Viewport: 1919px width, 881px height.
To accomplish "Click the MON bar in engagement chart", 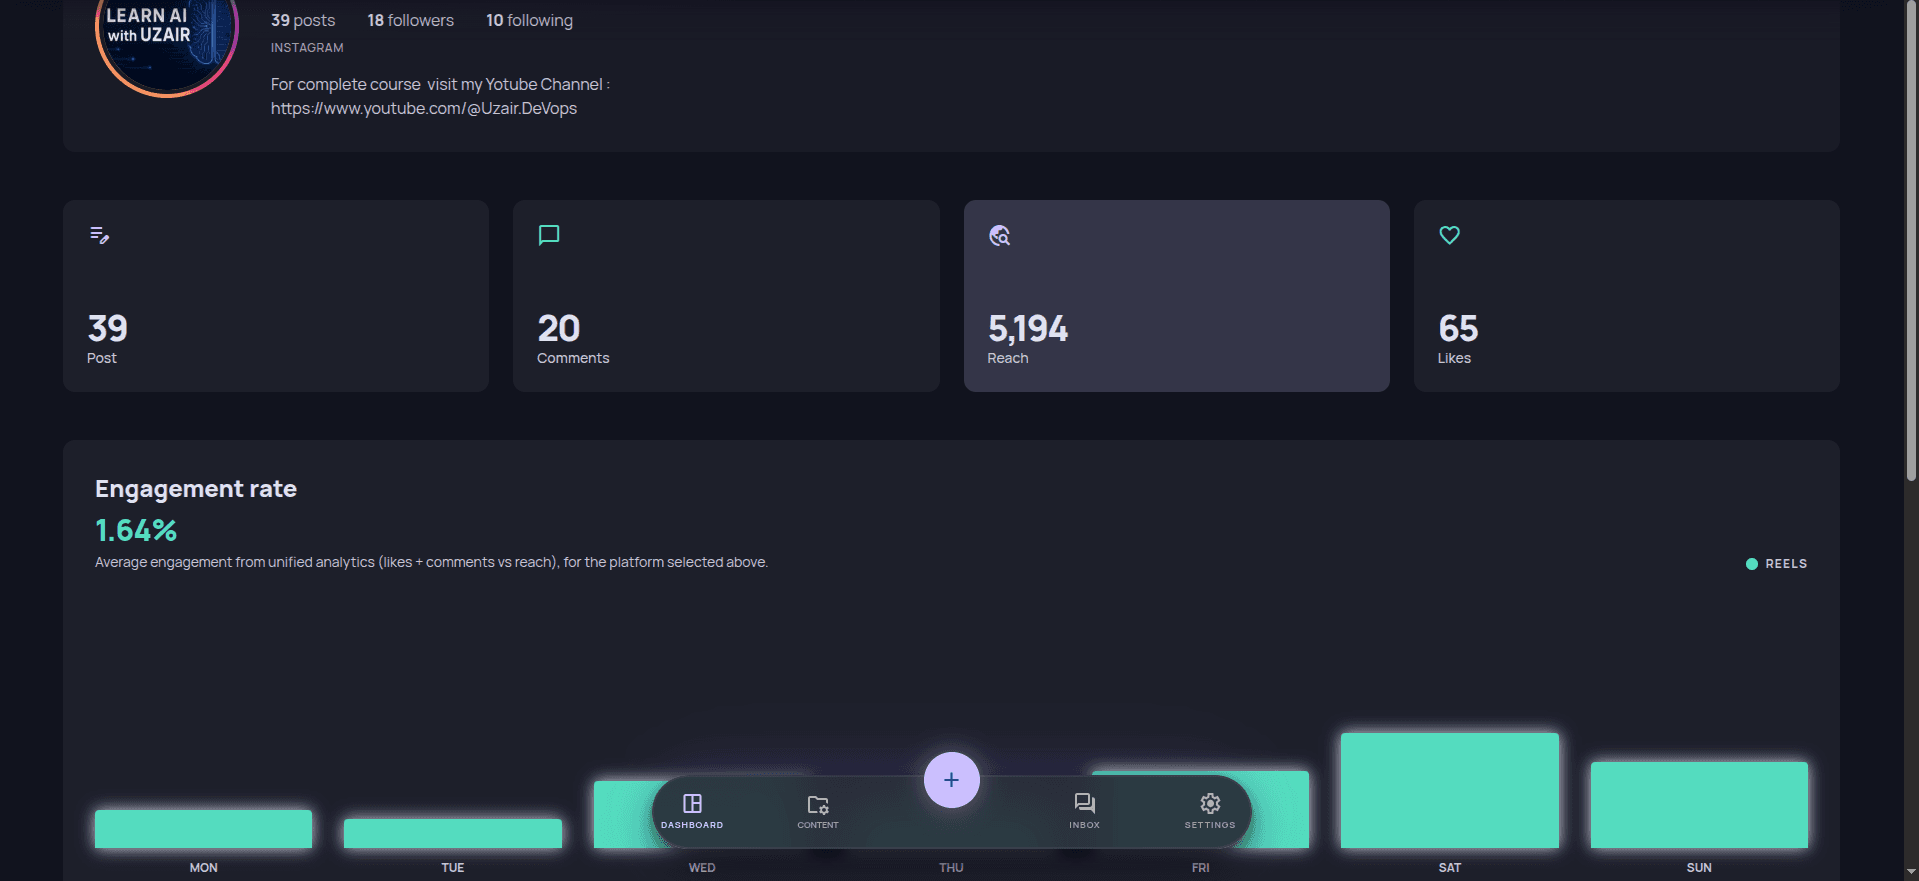I will tap(203, 829).
